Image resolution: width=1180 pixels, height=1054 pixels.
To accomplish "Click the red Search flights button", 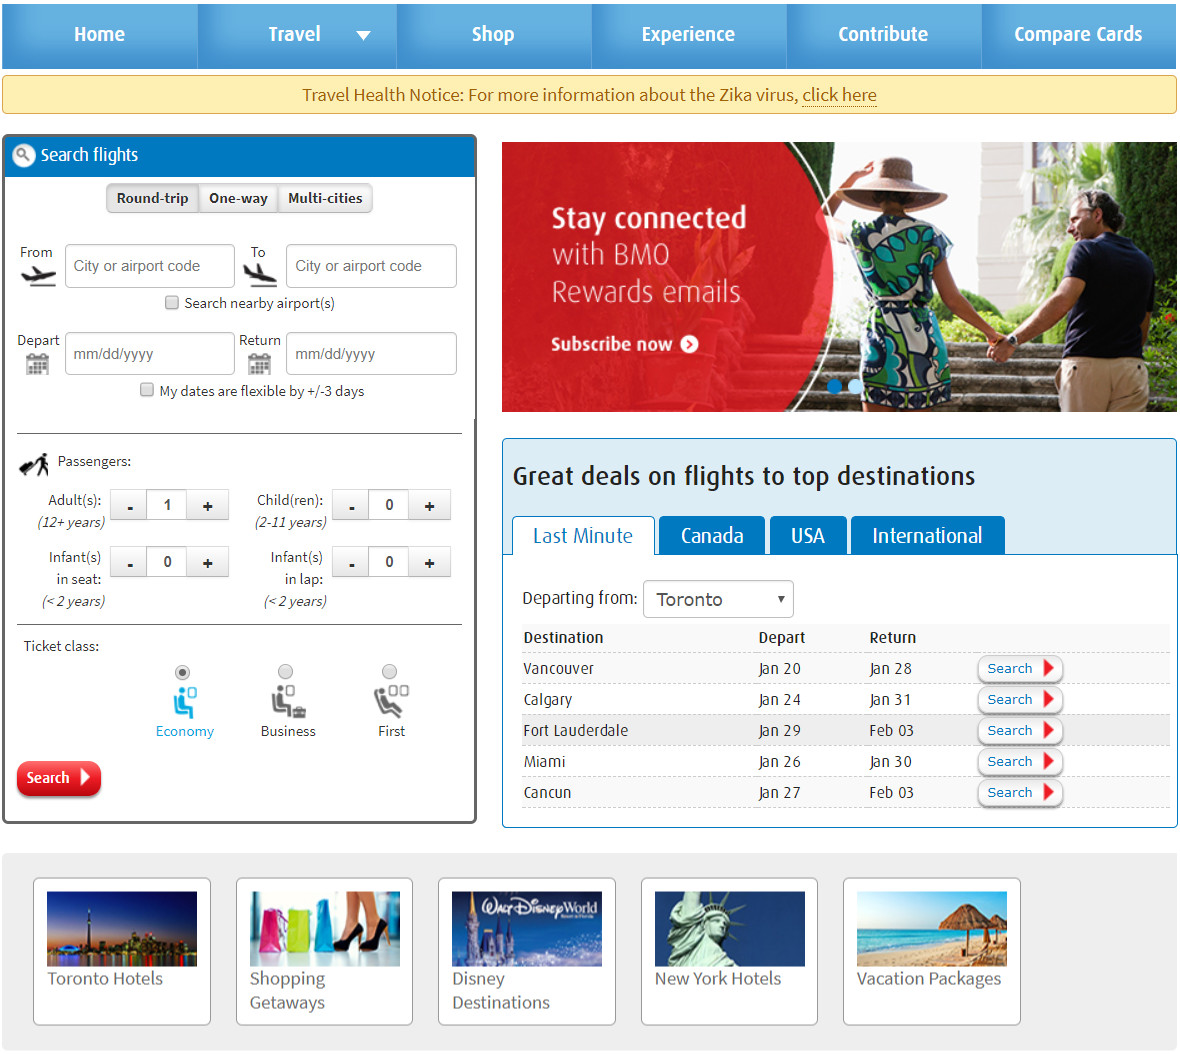I will pyautogui.click(x=59, y=778).
